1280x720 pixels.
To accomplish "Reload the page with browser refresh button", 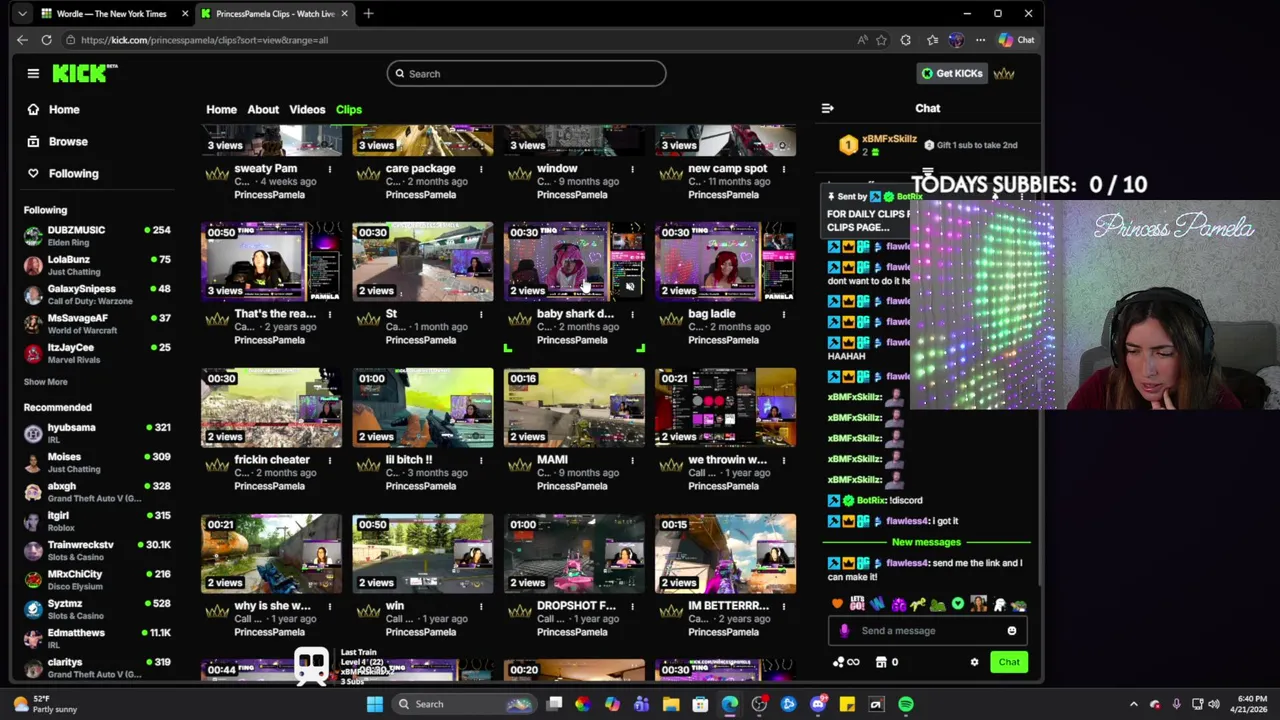I will [46, 40].
